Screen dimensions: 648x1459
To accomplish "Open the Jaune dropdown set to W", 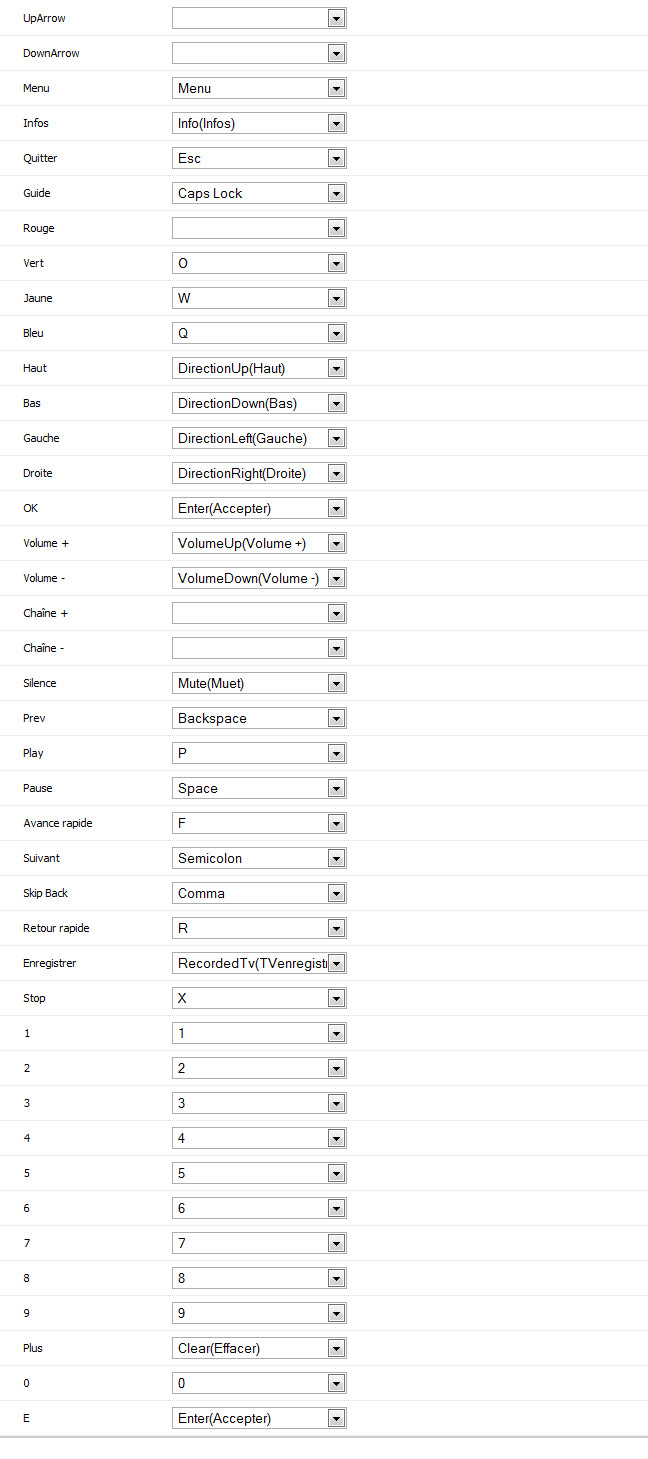I will [x=259, y=298].
